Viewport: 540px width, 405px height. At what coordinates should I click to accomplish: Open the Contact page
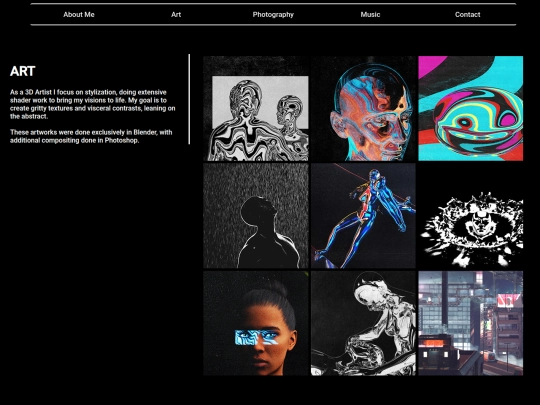(x=467, y=14)
